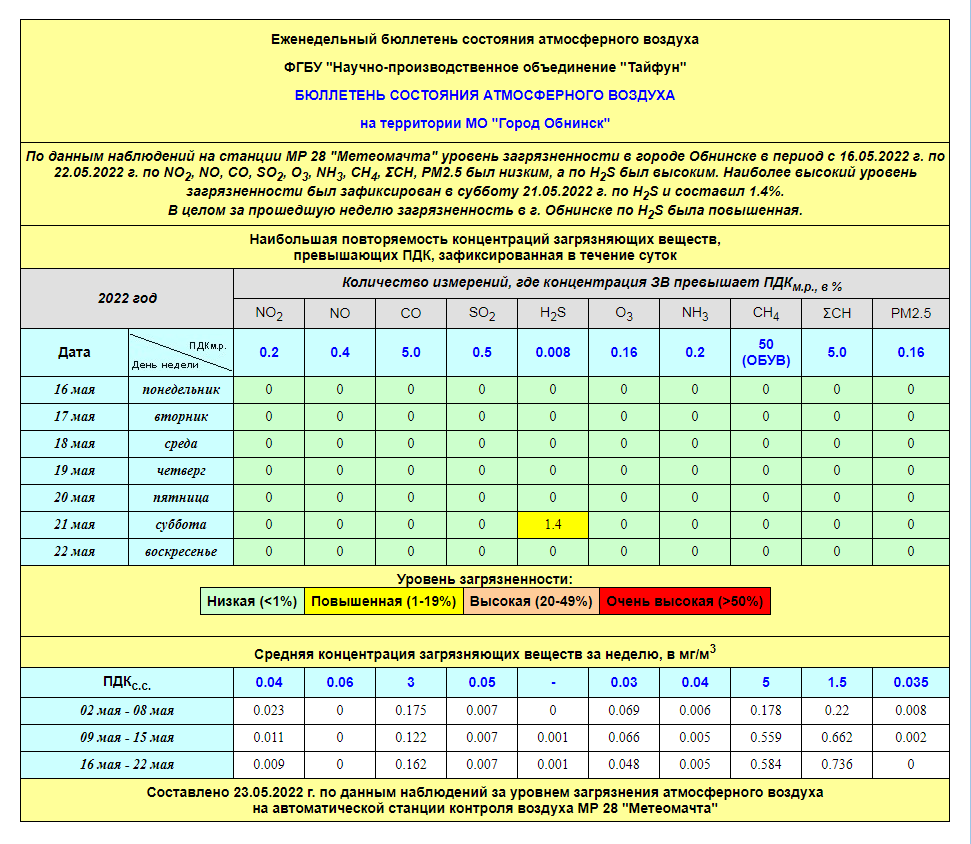Select the '16 мая' date cell
Screen dimensions: 971x844
coord(75,389)
